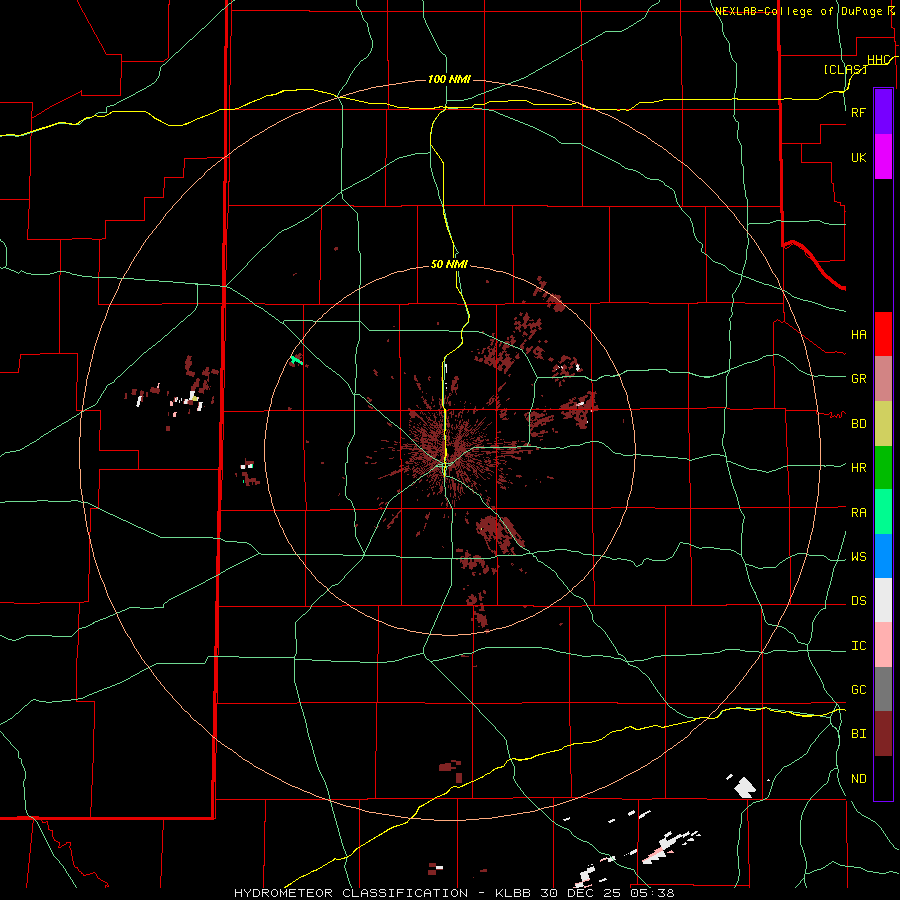
Task: Select the GR salmon legend swatch
Action: pos(883,379)
